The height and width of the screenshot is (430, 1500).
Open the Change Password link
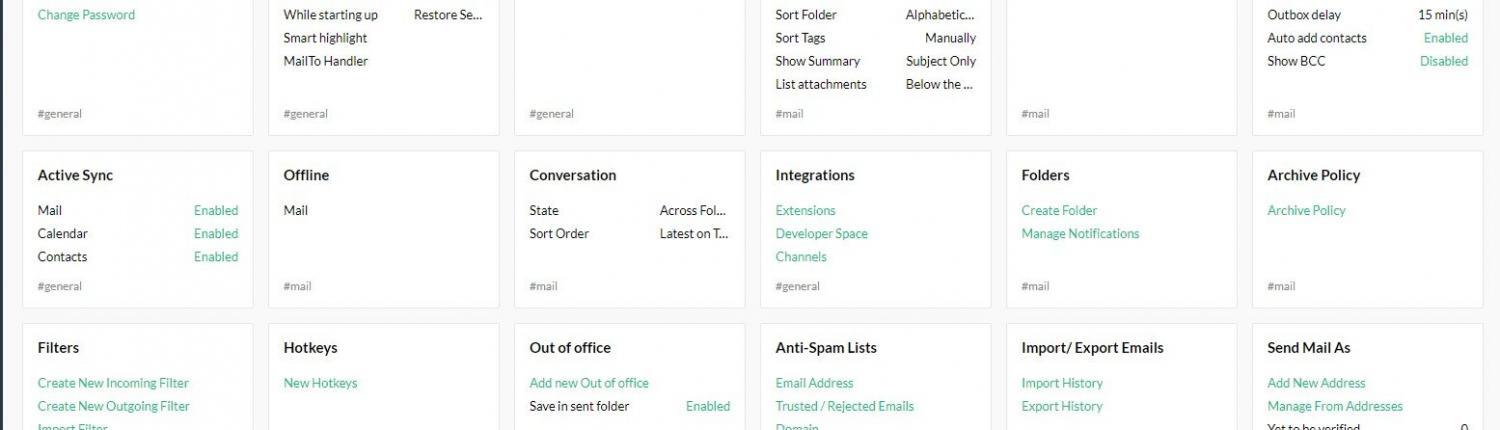tap(86, 15)
